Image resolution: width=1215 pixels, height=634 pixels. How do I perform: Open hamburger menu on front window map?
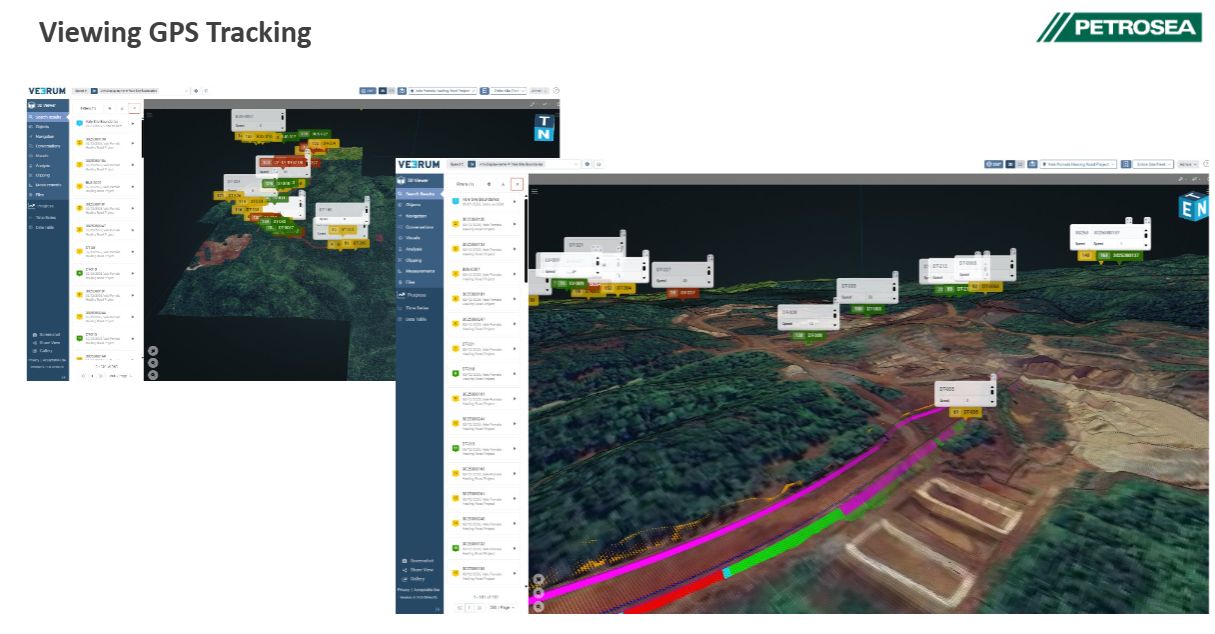pyautogui.click(x=535, y=190)
